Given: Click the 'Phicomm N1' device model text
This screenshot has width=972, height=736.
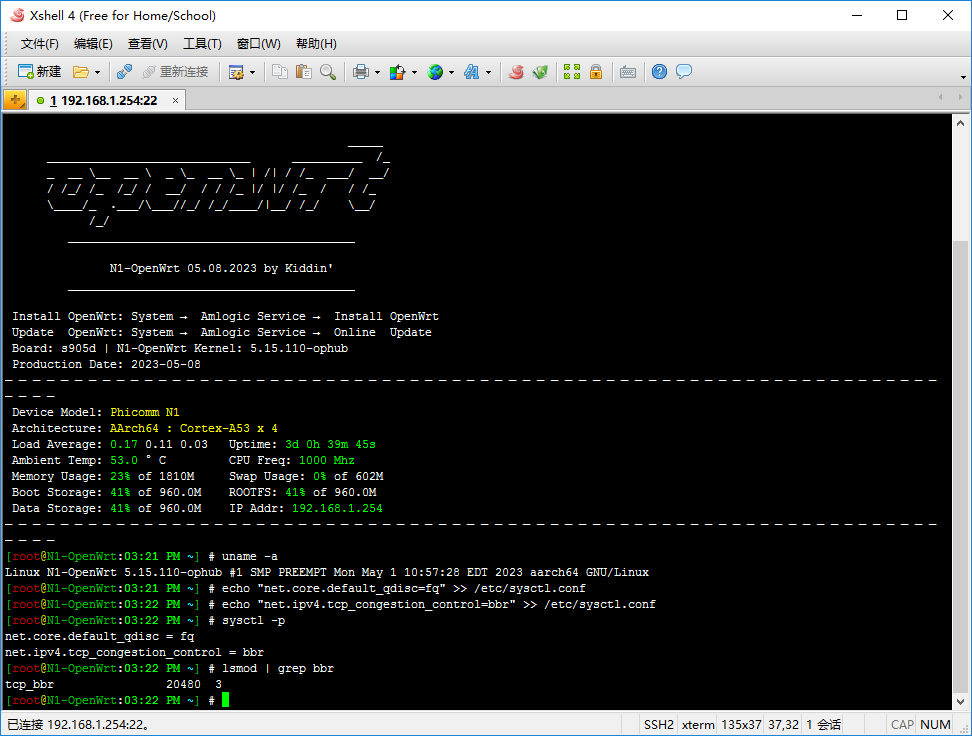Looking at the screenshot, I should tap(144, 412).
